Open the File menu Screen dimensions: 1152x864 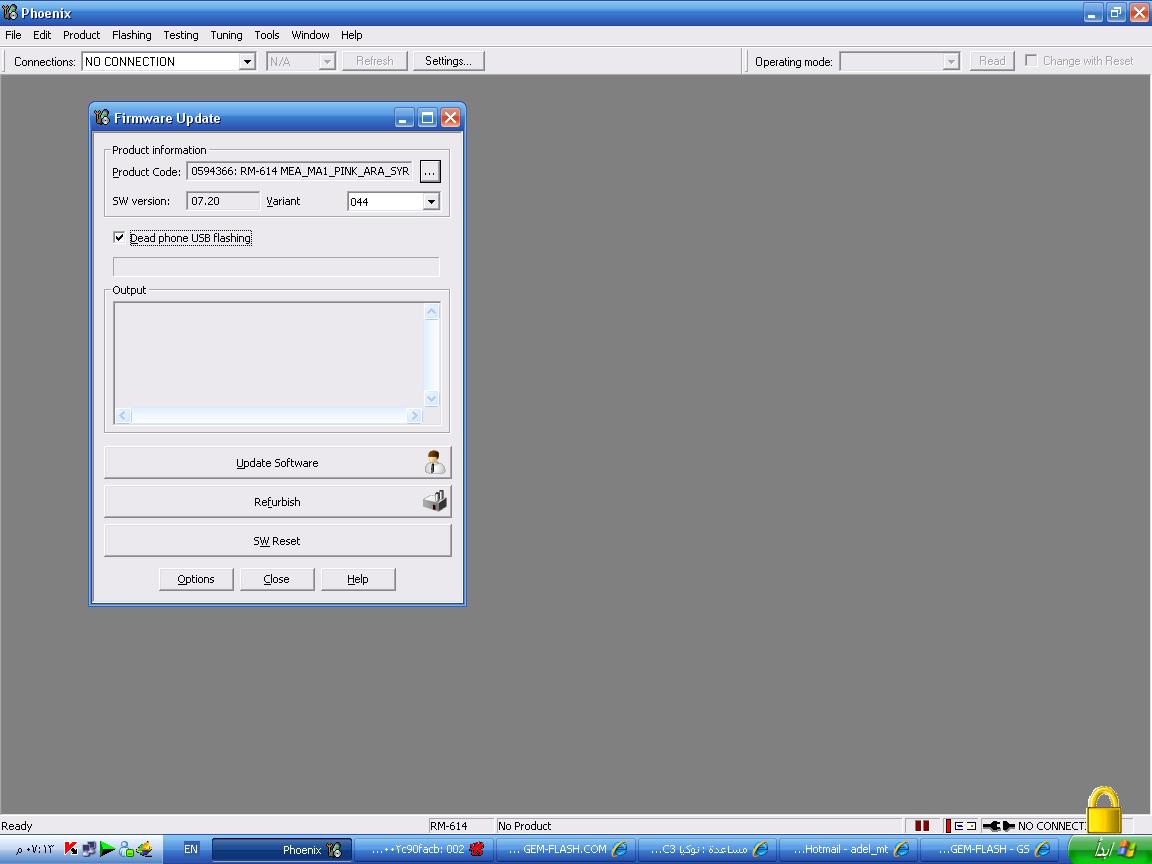13,35
